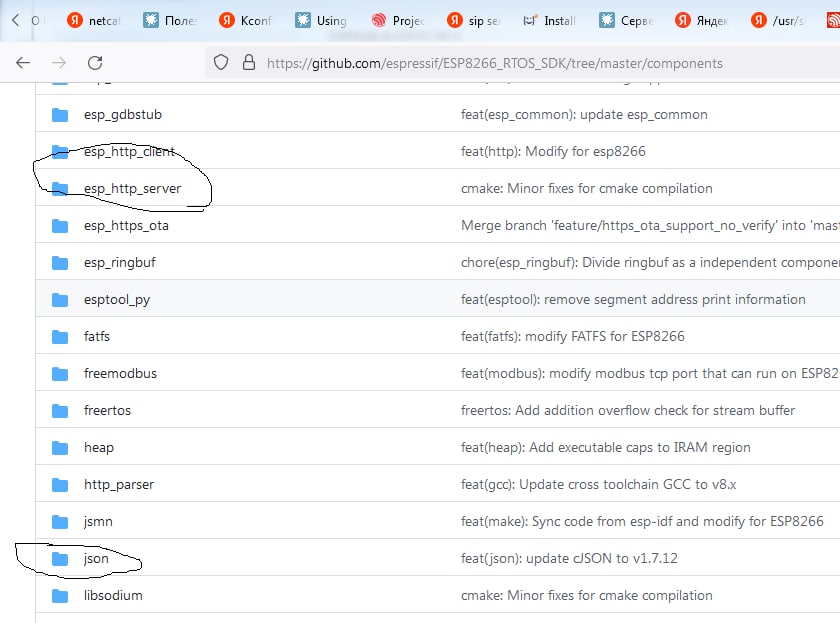The height and width of the screenshot is (623, 840).
Task: Click the fatfs folder icon
Action: coord(60,336)
